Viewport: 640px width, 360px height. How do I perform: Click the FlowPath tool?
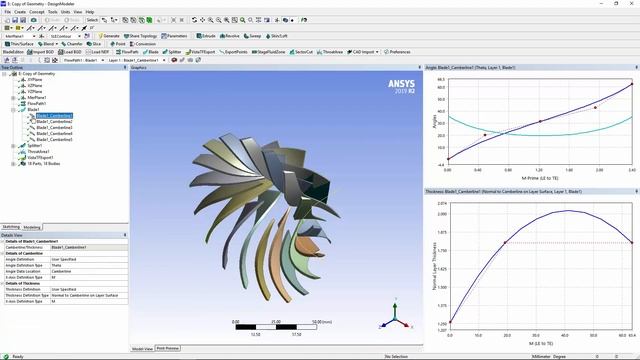tap(127, 52)
